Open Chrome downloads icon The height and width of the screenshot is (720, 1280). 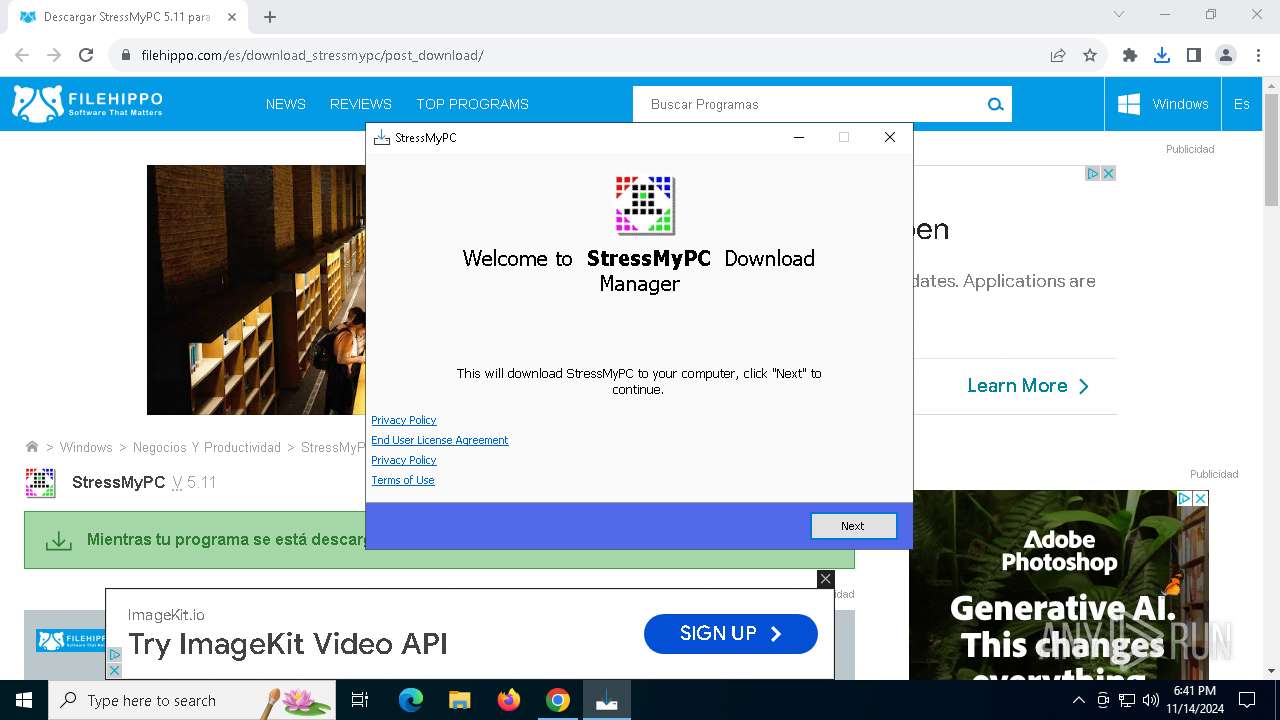1162,55
